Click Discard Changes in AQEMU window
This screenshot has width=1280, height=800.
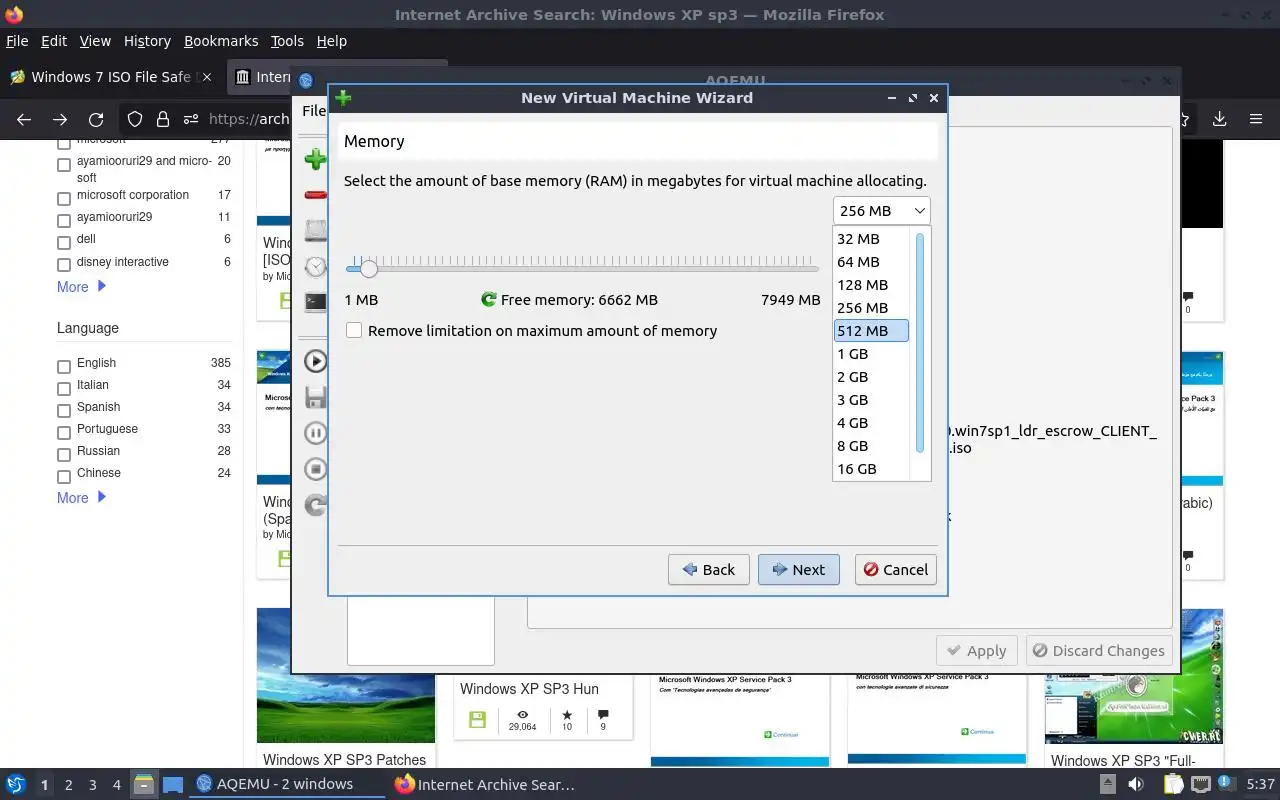(1098, 650)
